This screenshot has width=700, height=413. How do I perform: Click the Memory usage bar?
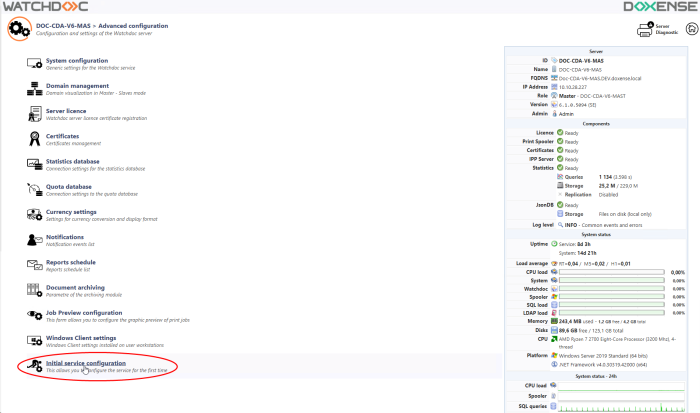610,321
